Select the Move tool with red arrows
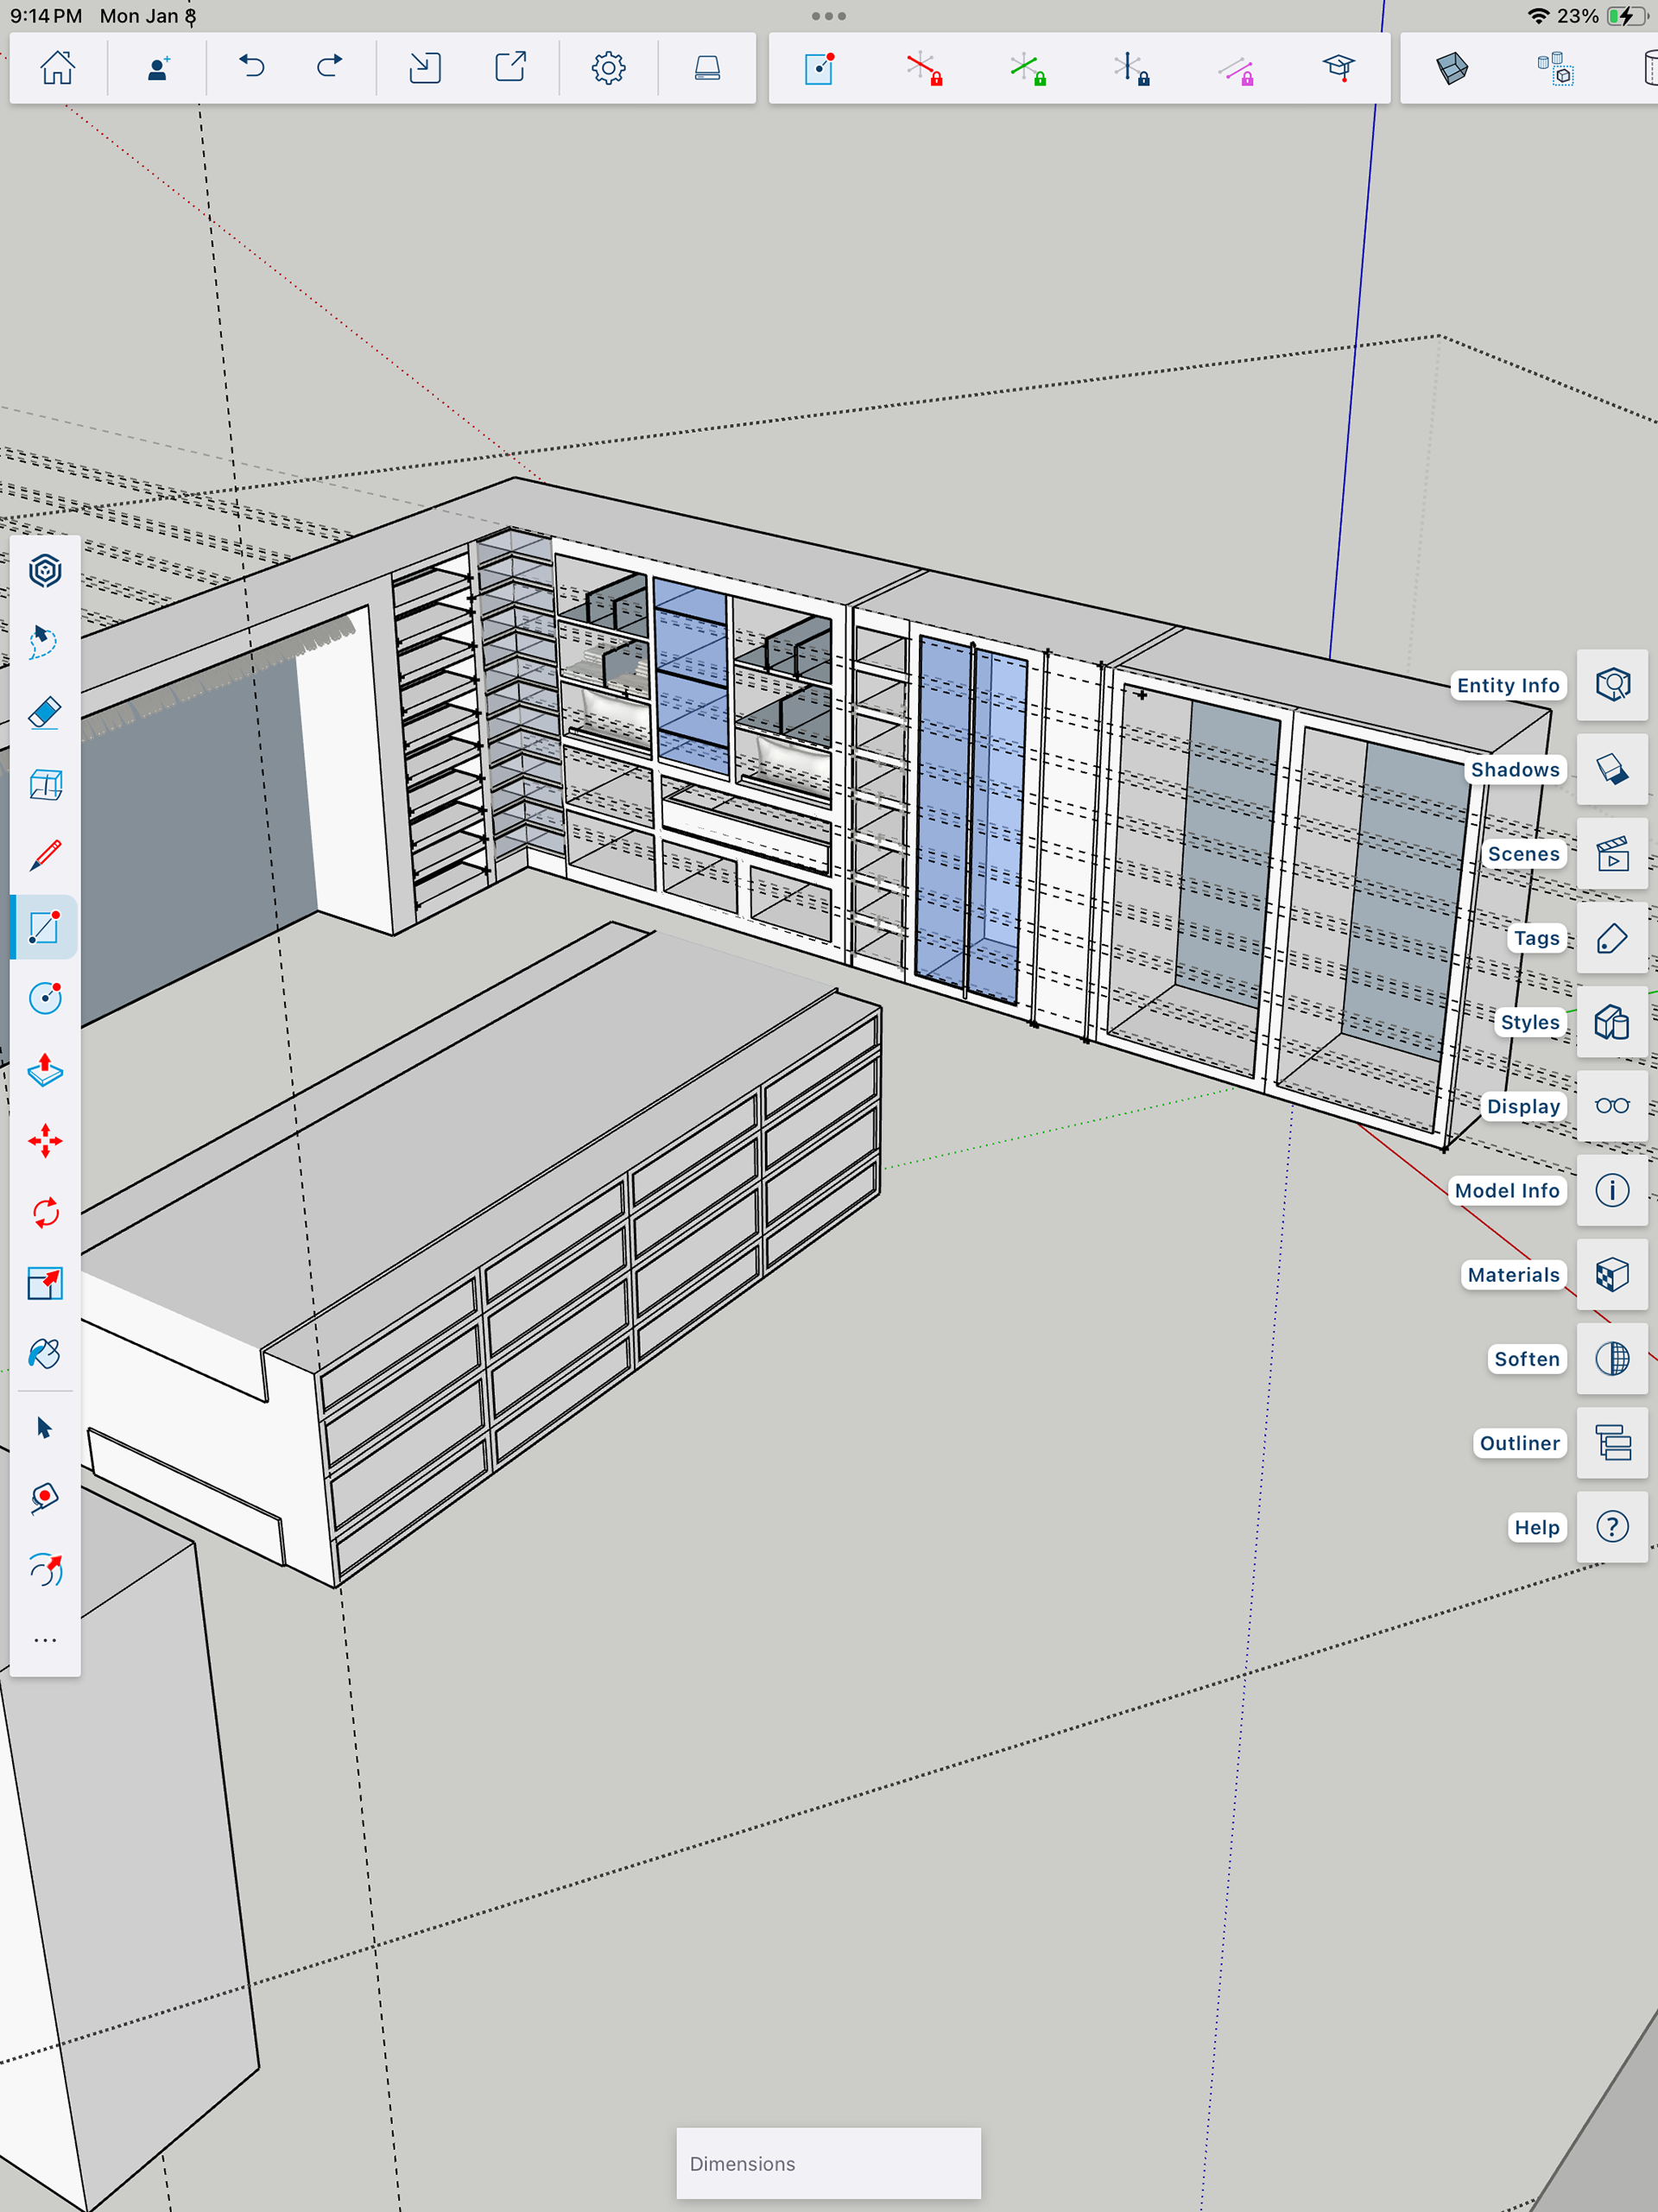This screenshot has height=2212, width=1658. pyautogui.click(x=45, y=1141)
